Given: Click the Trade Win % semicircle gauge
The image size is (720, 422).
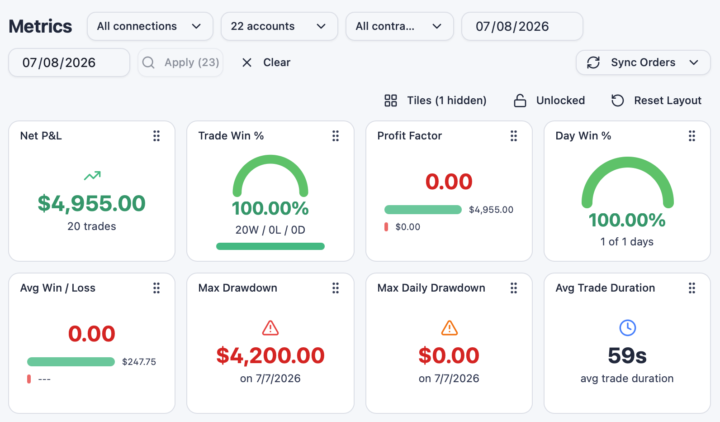Looking at the screenshot, I should pyautogui.click(x=270, y=175).
